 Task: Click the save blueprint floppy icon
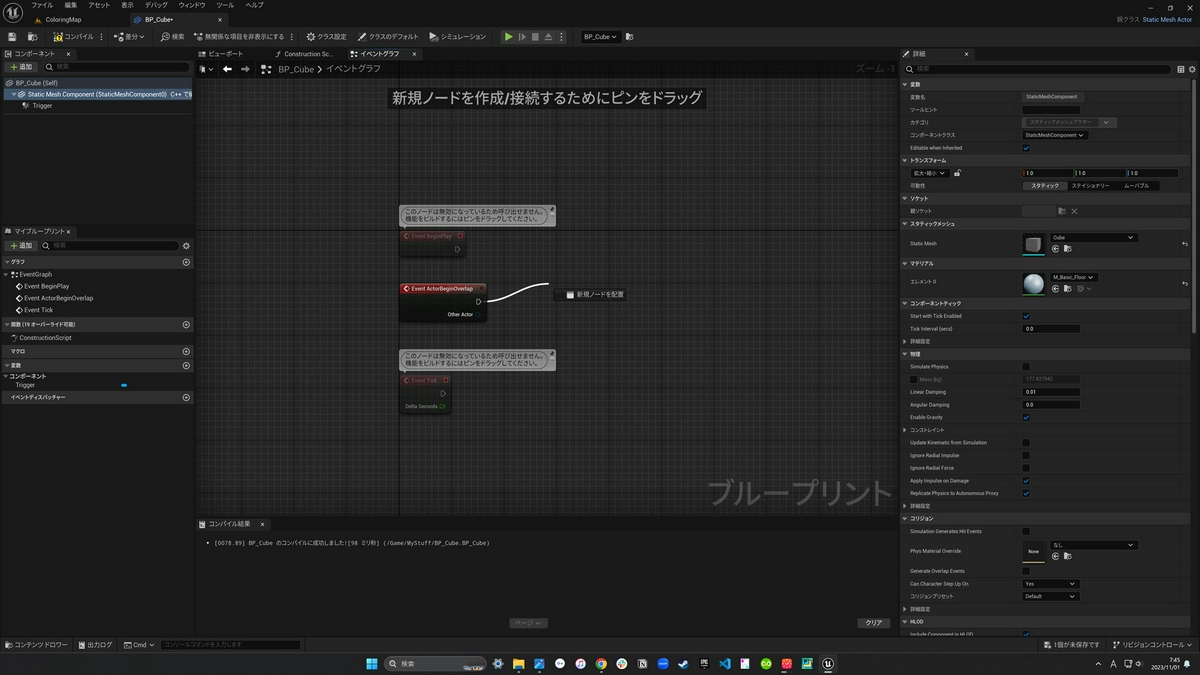pos(12,37)
